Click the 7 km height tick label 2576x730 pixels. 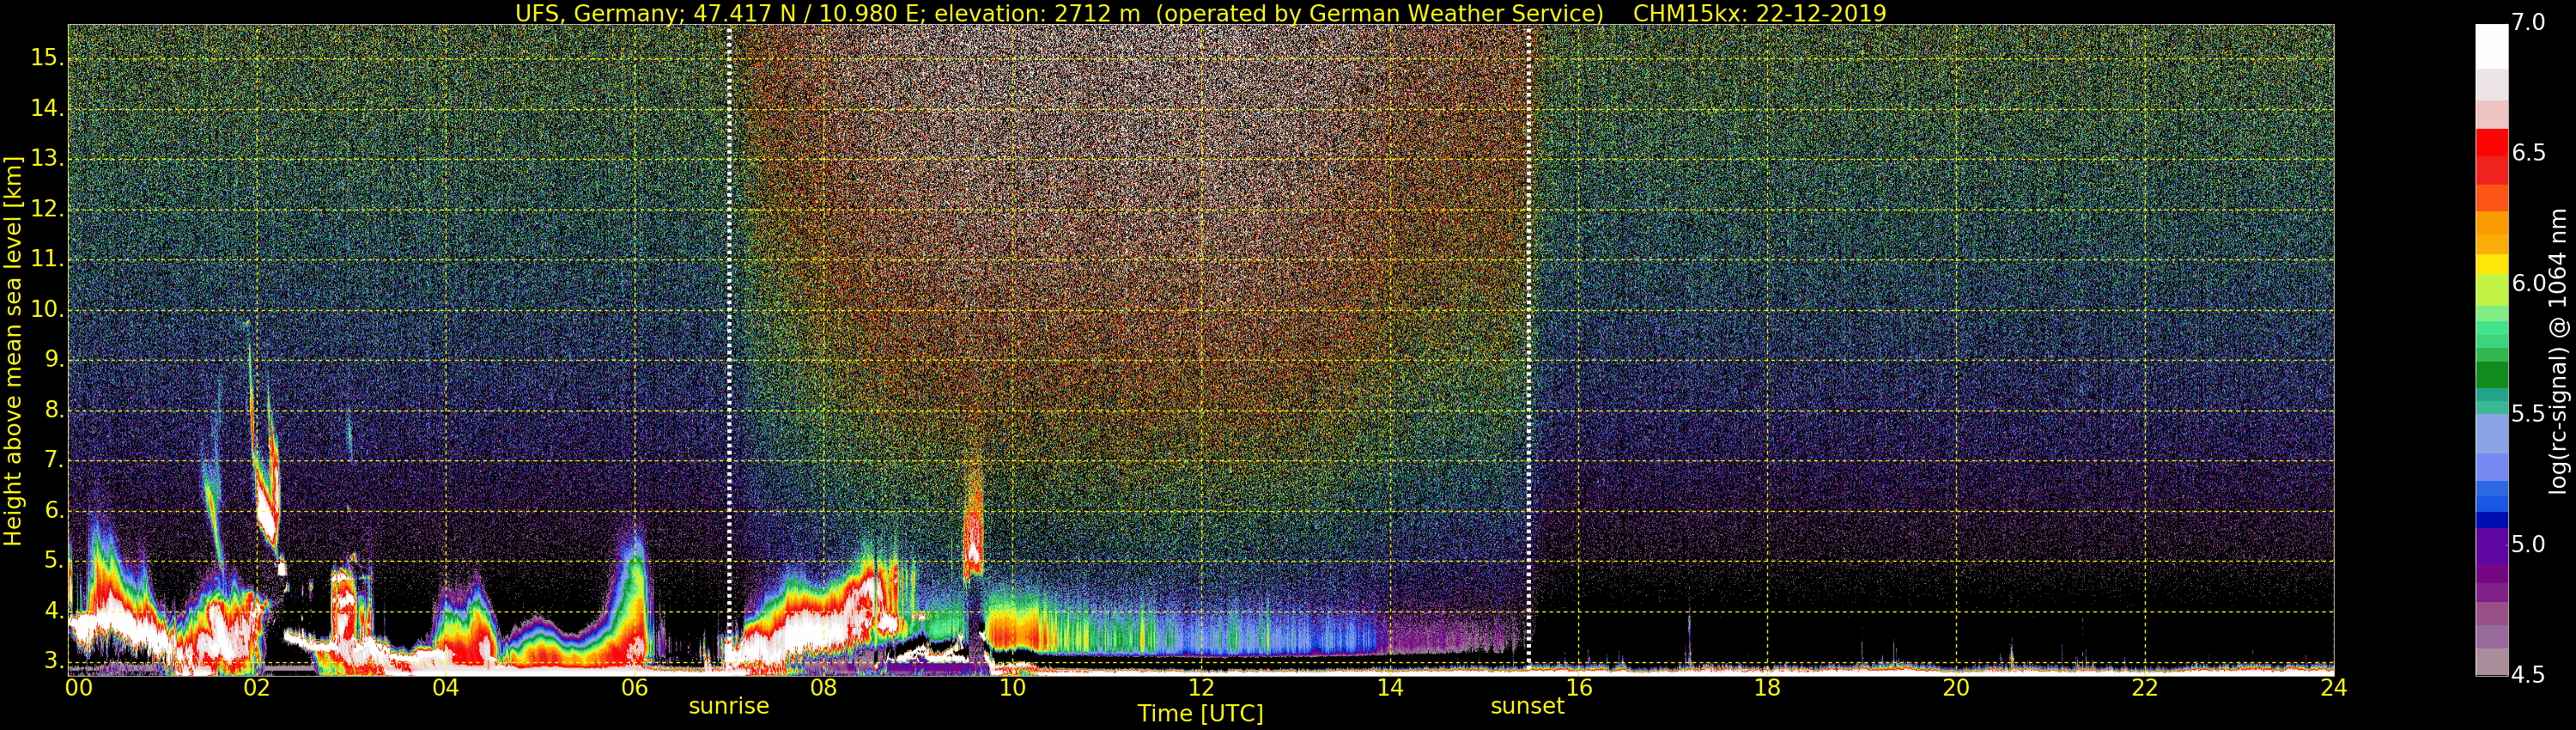click(x=54, y=460)
